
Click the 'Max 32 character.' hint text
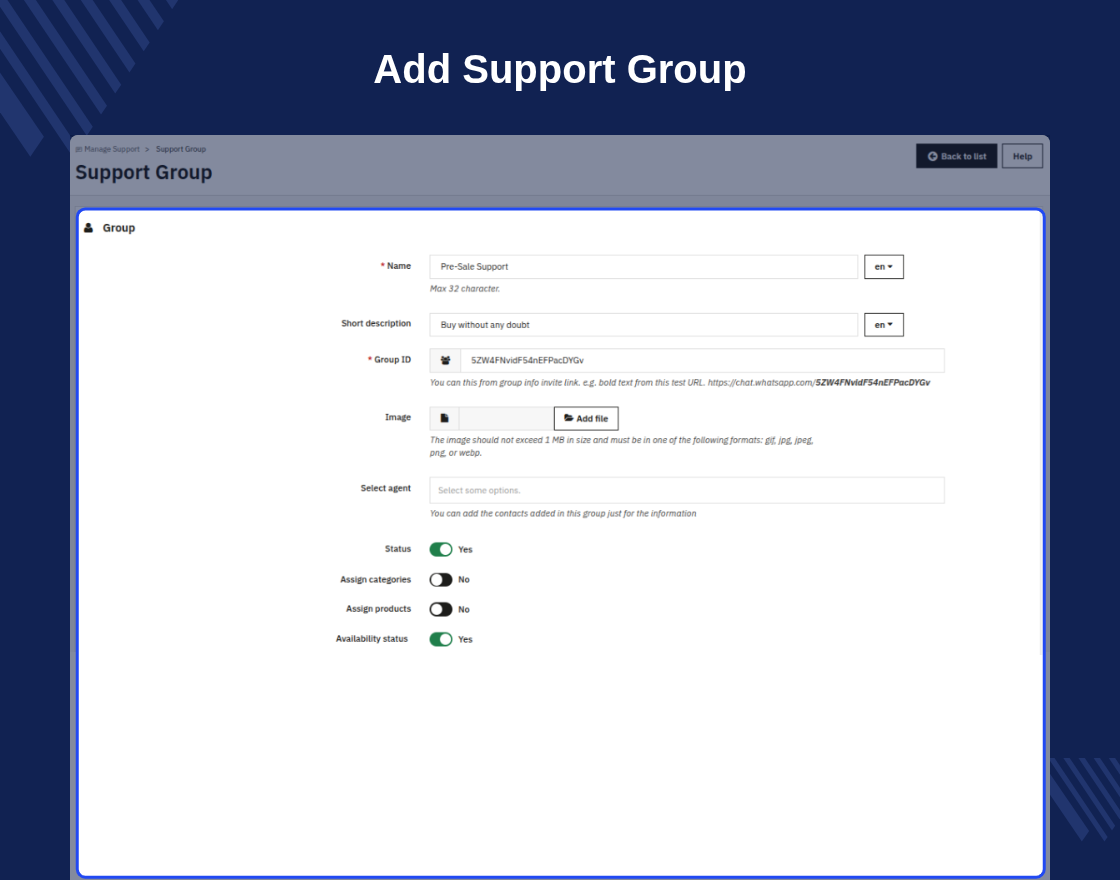click(x=465, y=289)
